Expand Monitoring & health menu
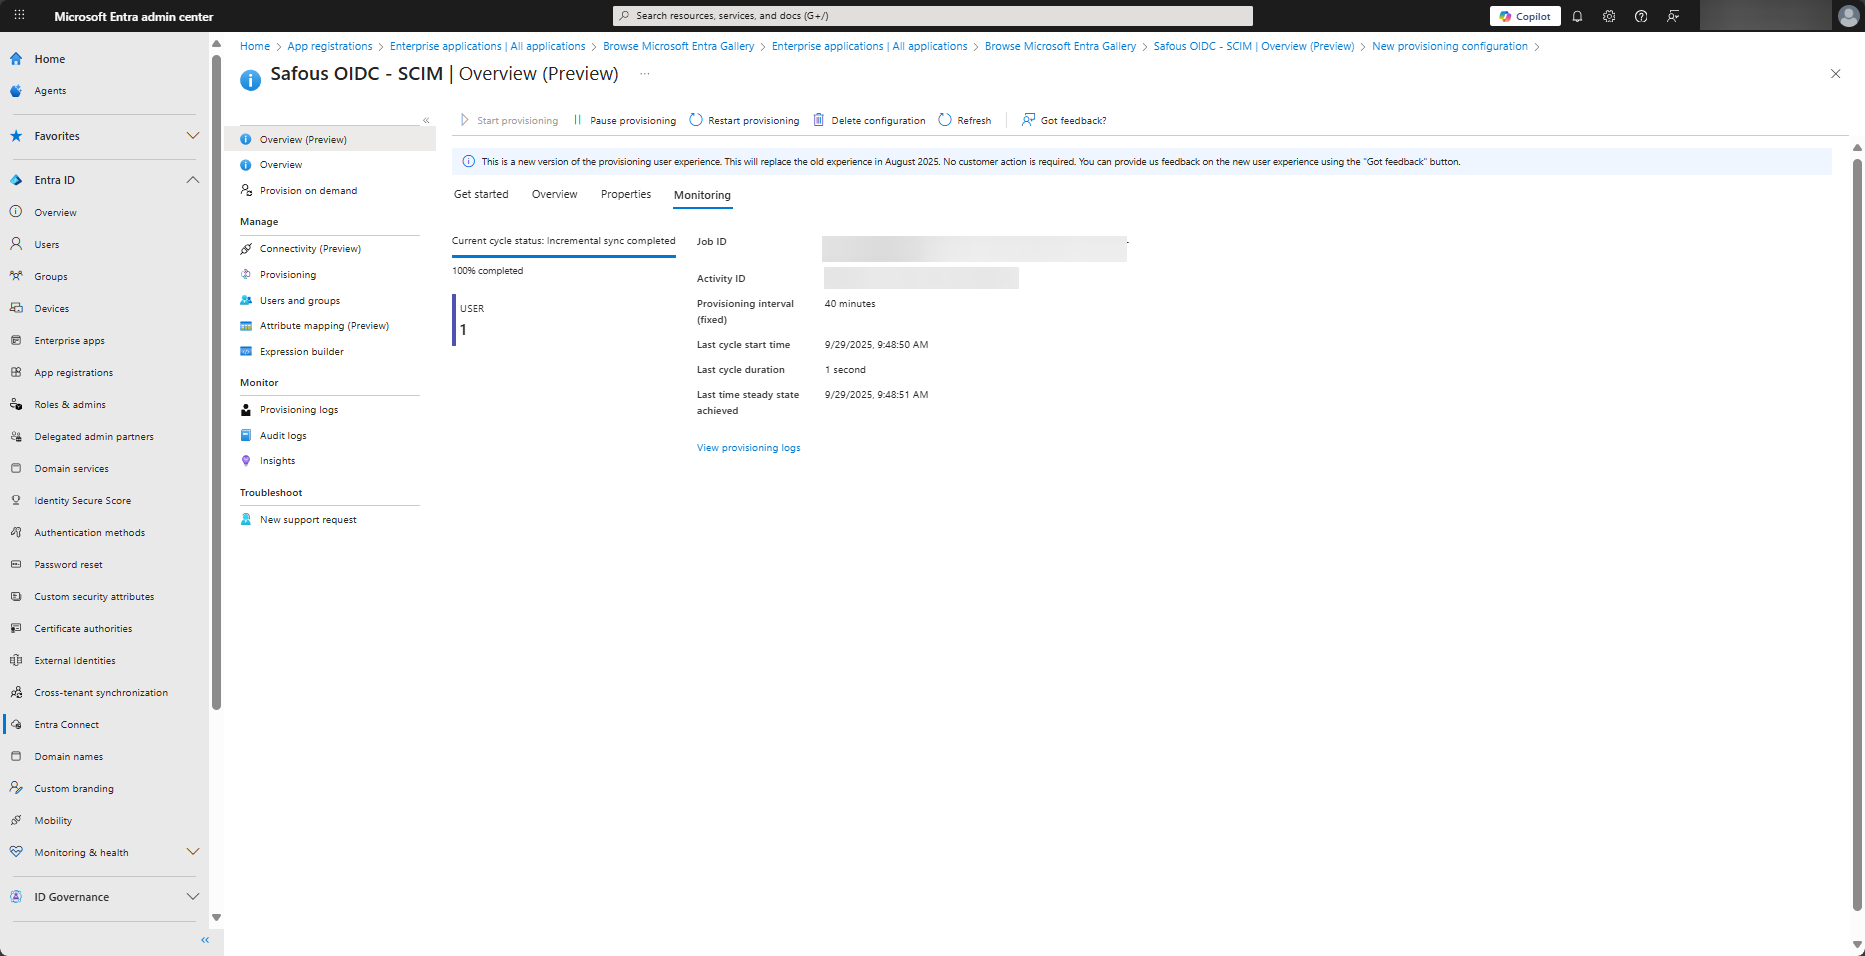This screenshot has width=1865, height=956. pos(193,852)
